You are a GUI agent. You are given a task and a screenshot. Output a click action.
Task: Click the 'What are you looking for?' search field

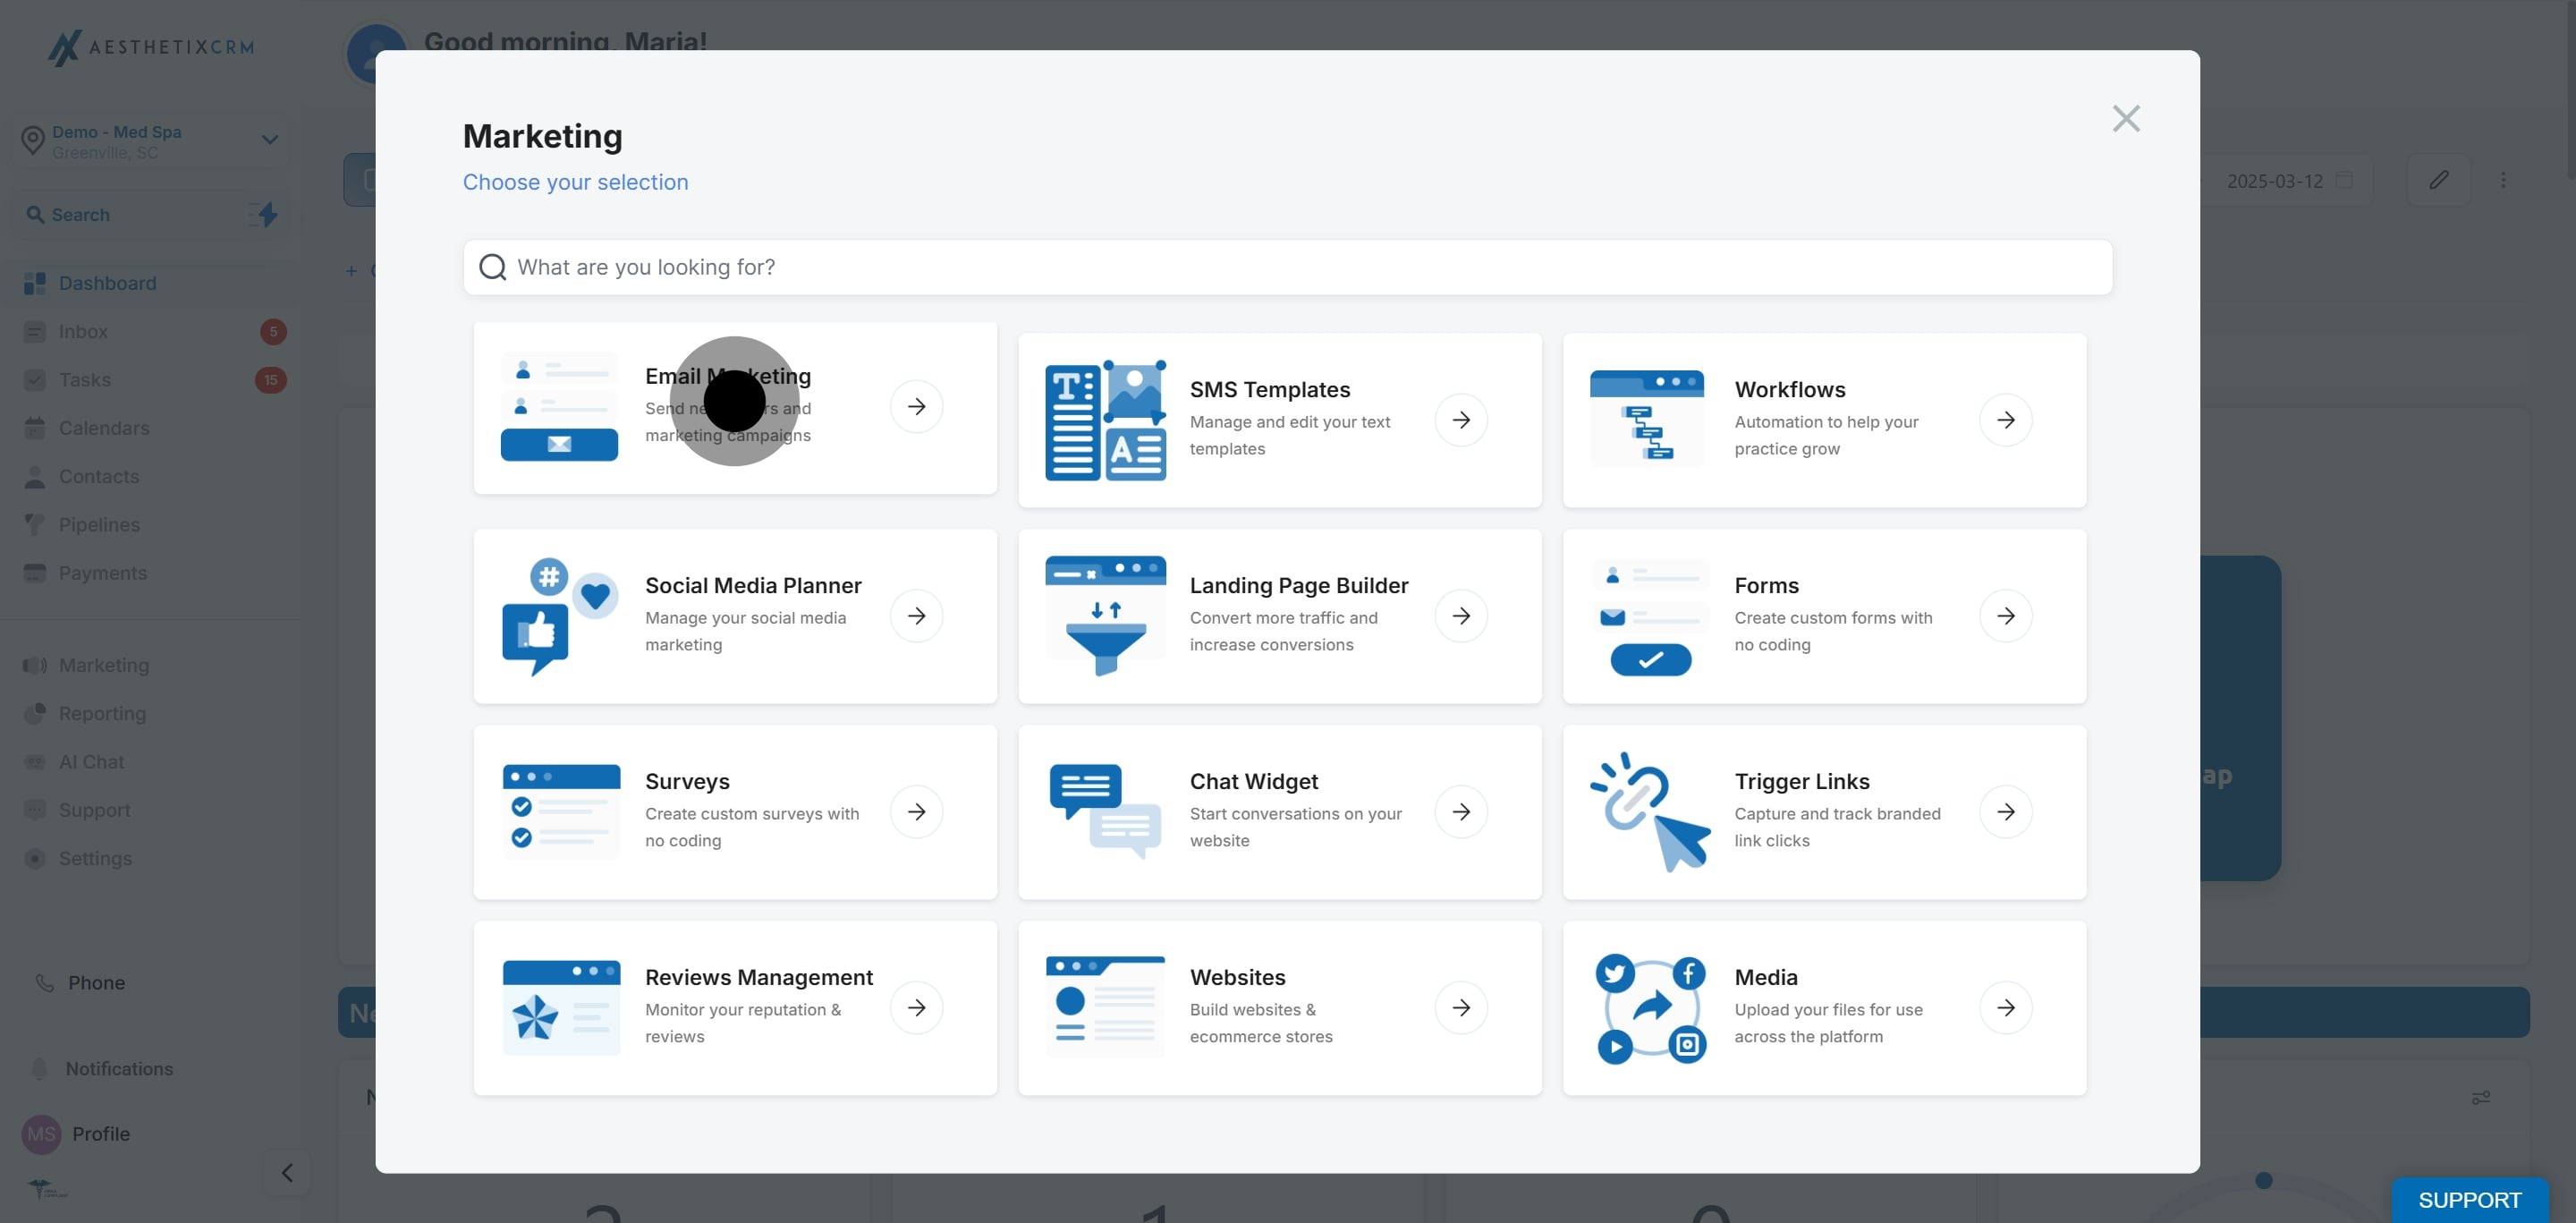coord(1287,267)
